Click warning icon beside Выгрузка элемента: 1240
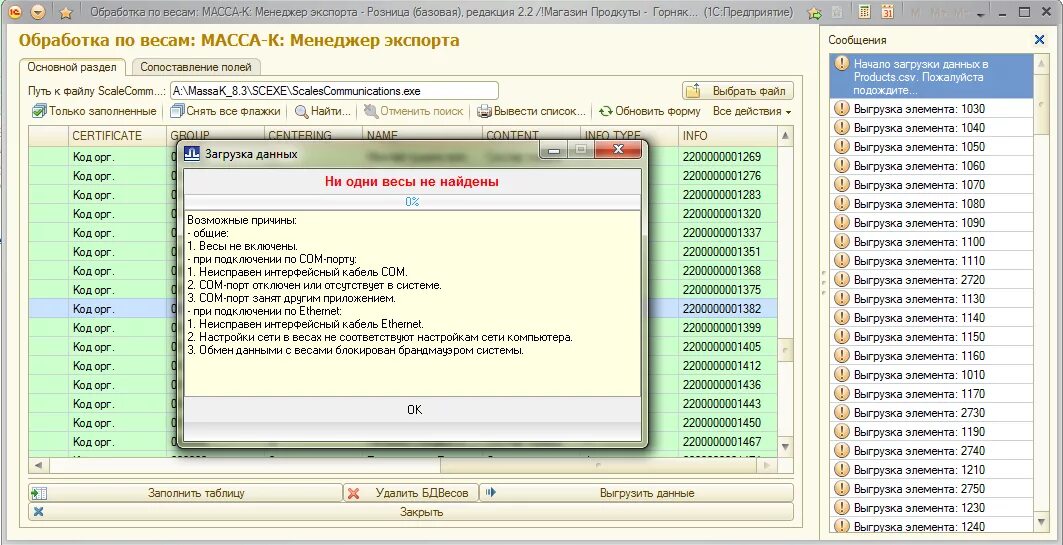 pos(841,526)
